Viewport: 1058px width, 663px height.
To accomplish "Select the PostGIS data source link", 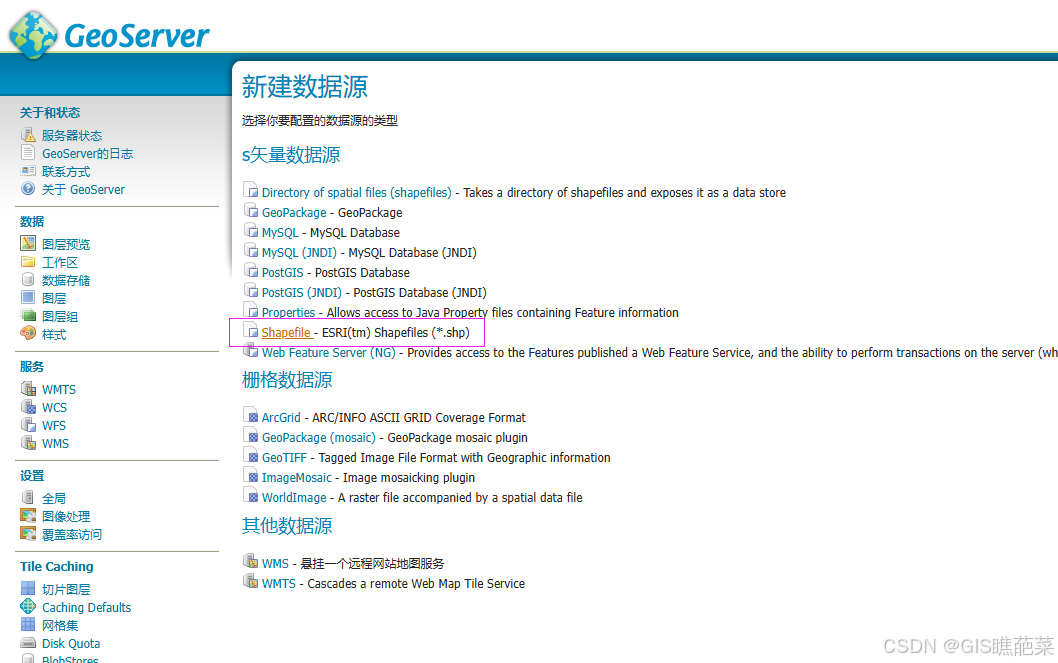I will click(x=283, y=272).
